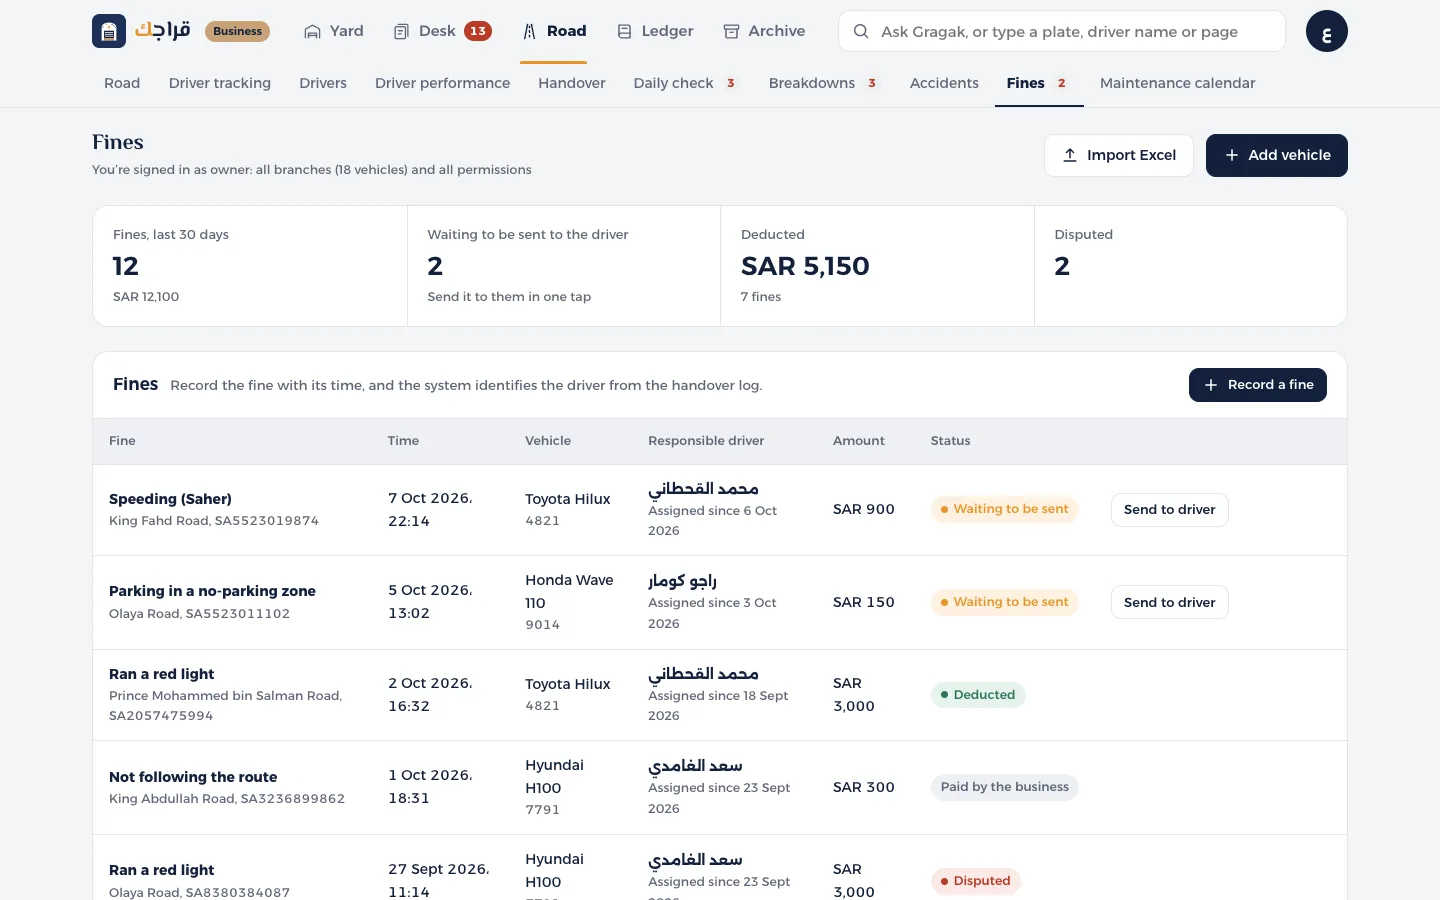
Task: Select the 2 Oct 2026 Ran a red light fine
Action: pos(162,674)
